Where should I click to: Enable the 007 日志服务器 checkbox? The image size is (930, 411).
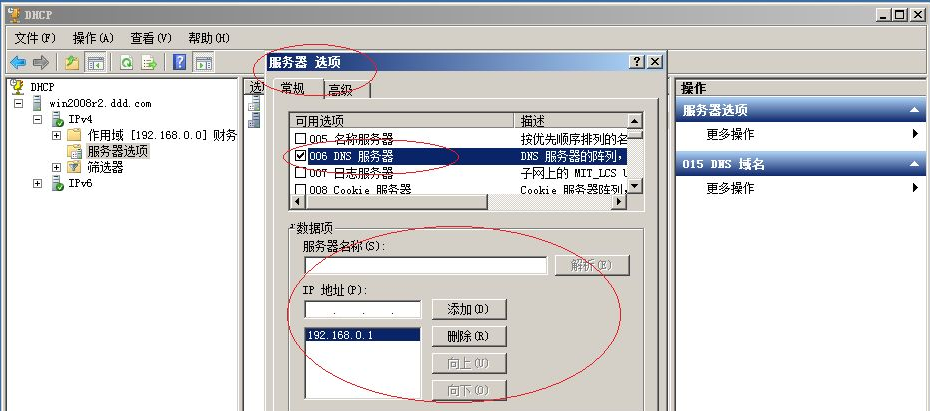tap(301, 173)
